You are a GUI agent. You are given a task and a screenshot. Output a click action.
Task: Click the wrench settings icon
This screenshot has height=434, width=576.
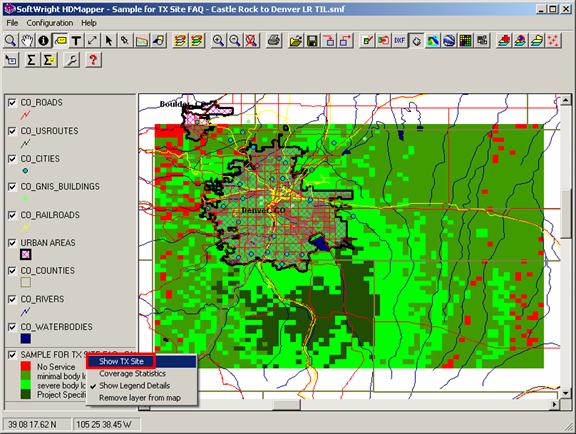(71, 60)
